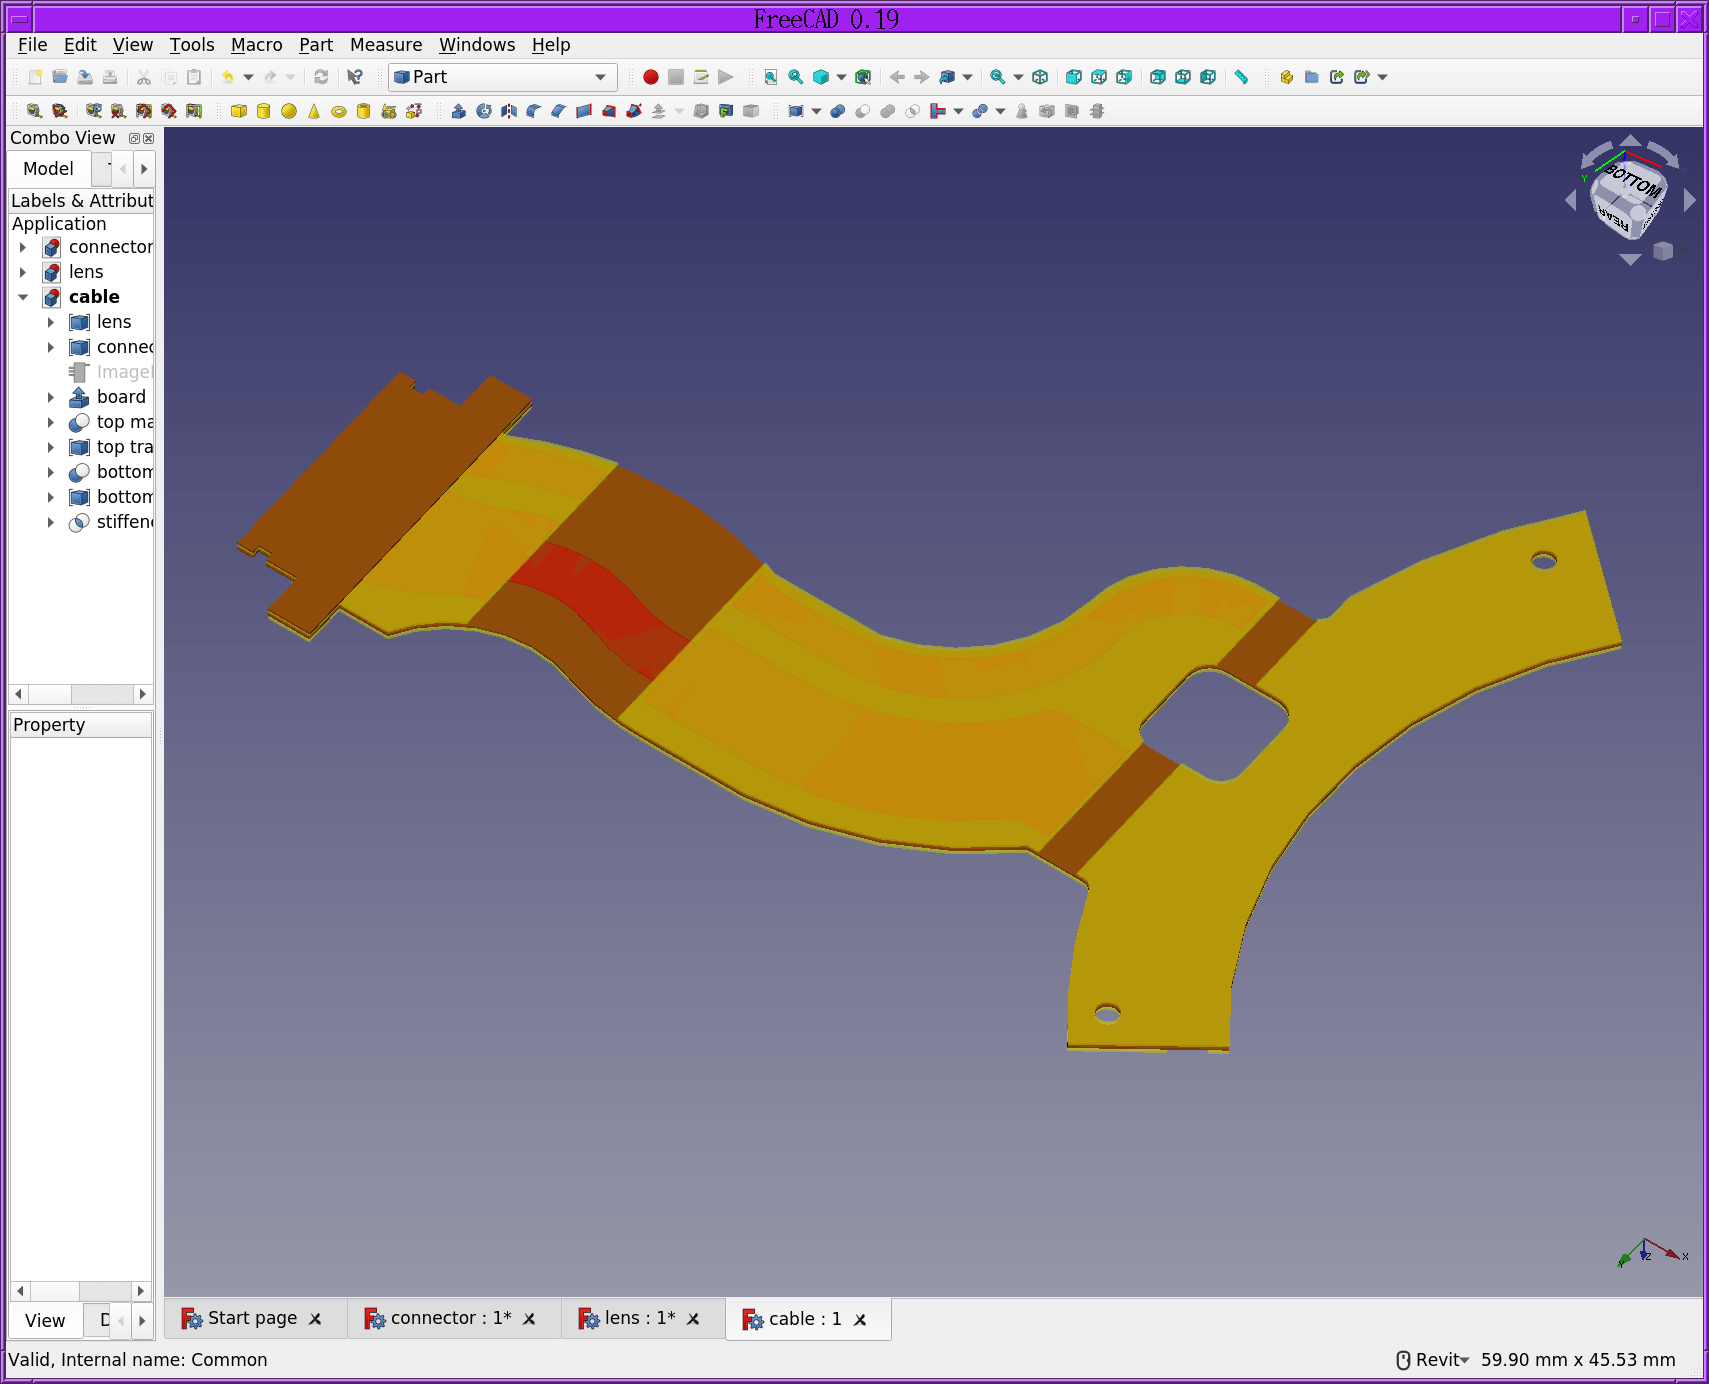The height and width of the screenshot is (1384, 1709).
Task: Expand the board tree item
Action: tap(52, 397)
